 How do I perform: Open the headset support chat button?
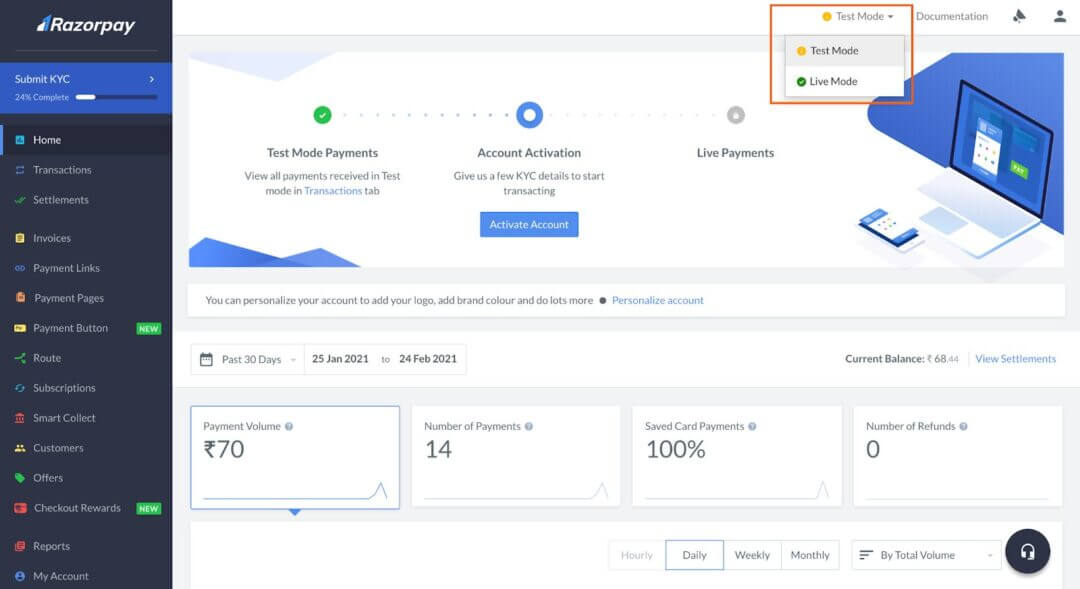(x=1027, y=552)
